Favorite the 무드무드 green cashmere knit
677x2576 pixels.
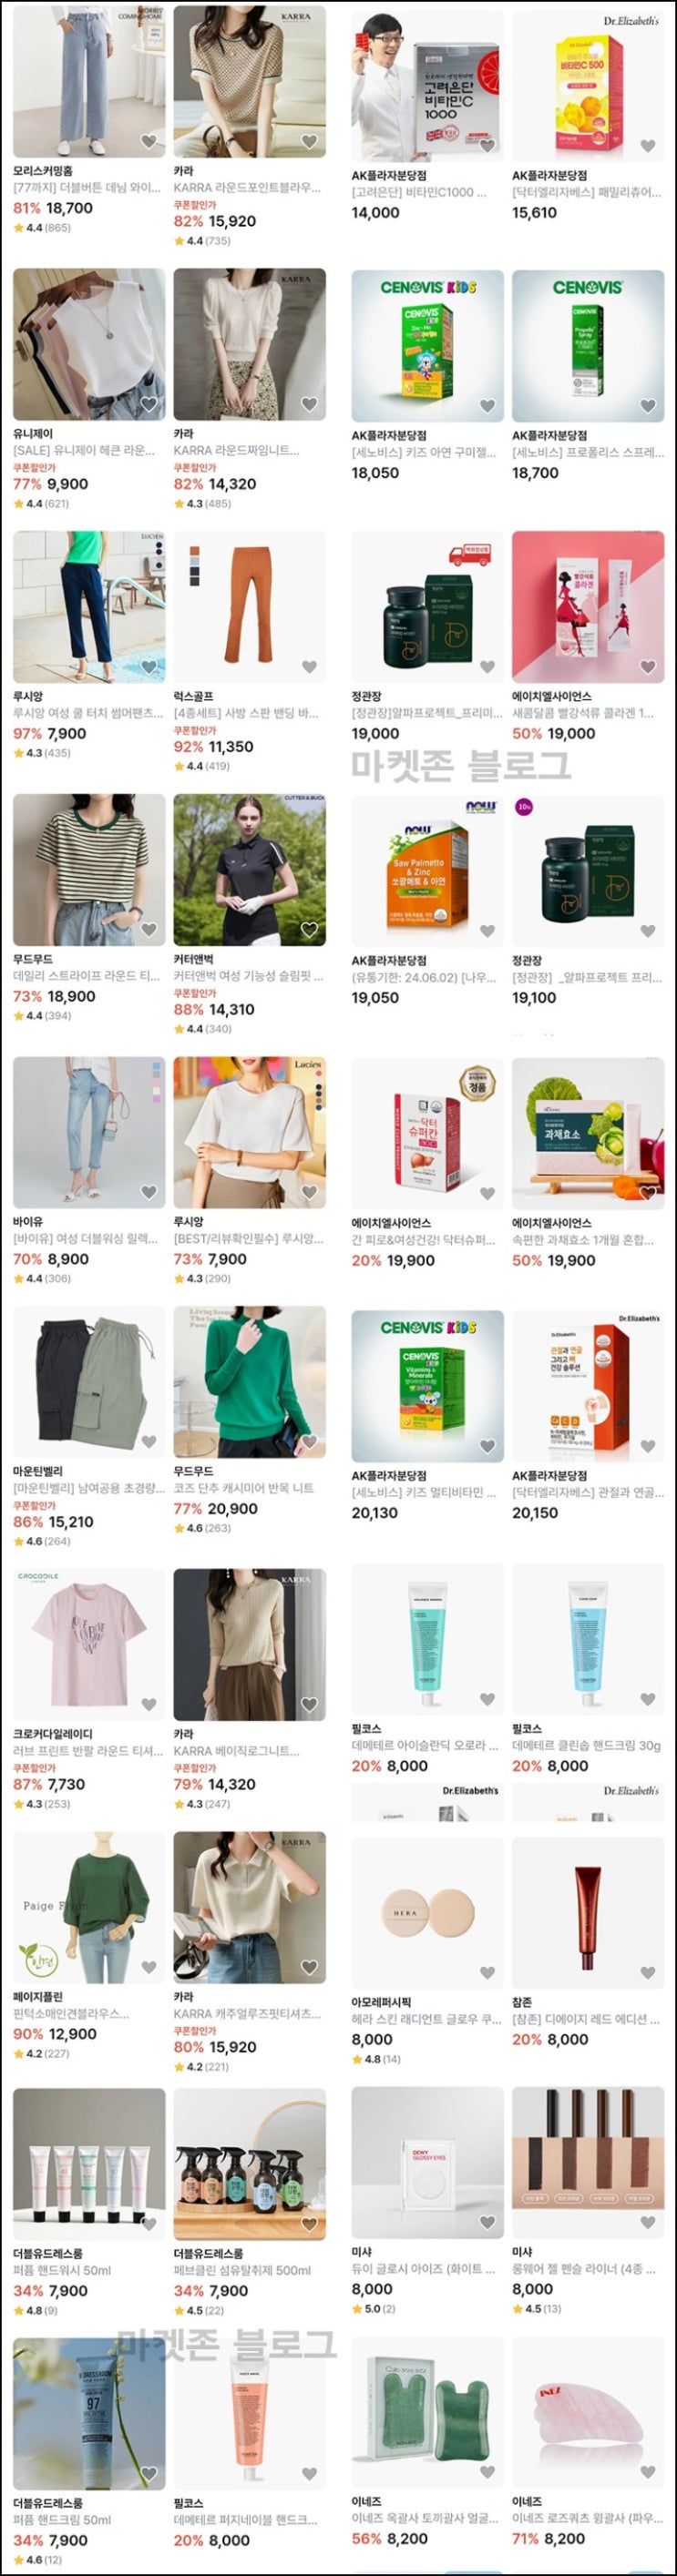tap(309, 1442)
